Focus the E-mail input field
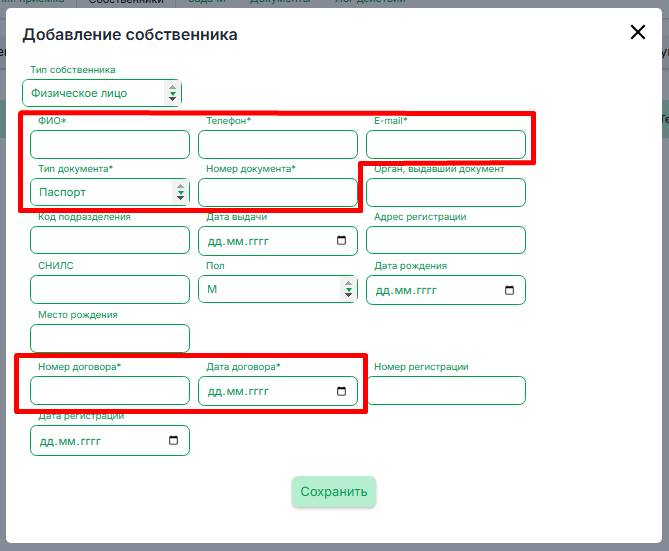The image size is (669, 551). coord(445,145)
